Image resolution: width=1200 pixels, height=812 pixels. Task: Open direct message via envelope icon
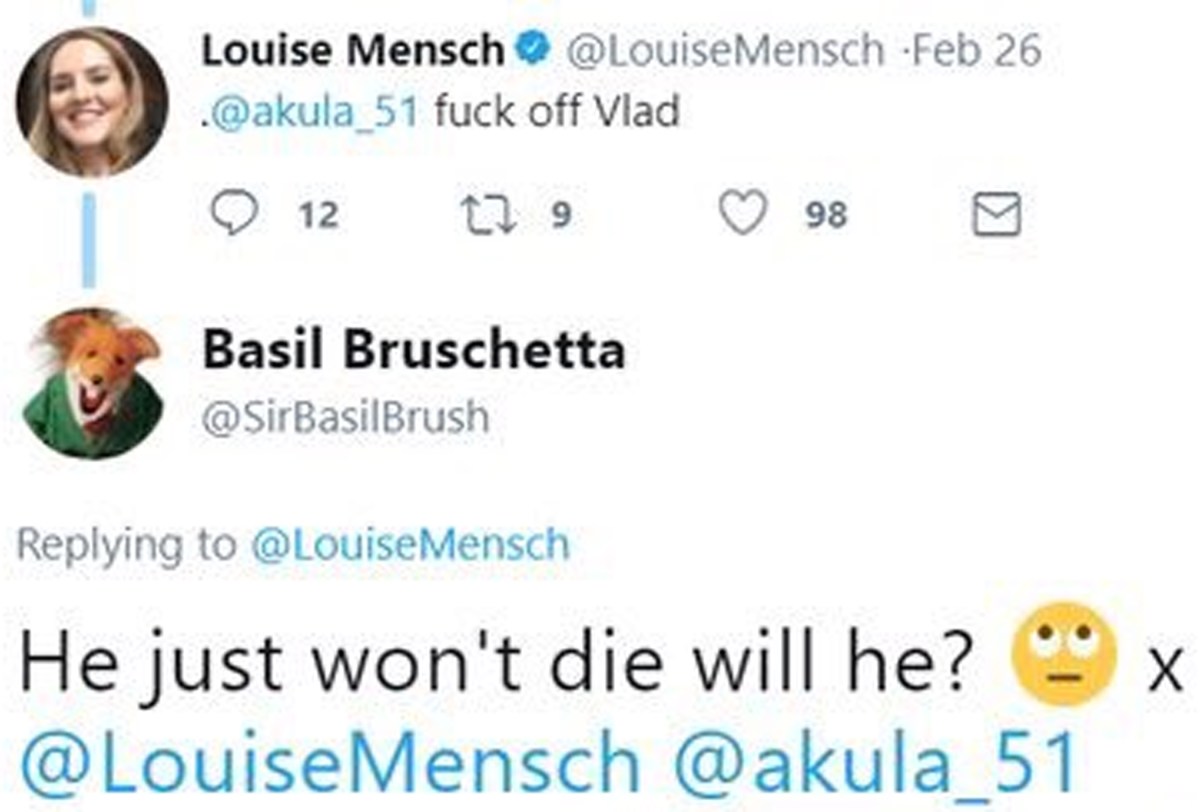(x=996, y=214)
